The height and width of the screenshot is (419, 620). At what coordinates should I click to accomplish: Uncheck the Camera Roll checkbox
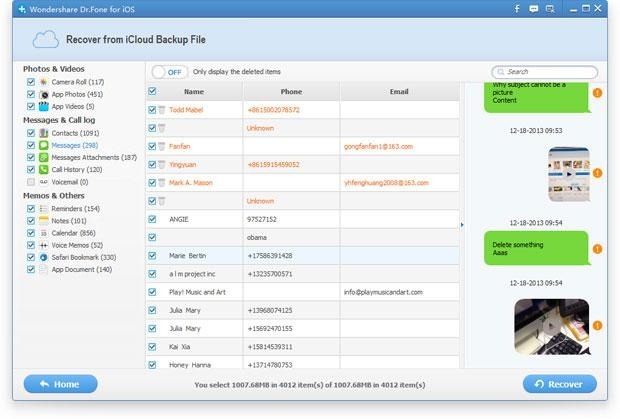[x=31, y=82]
